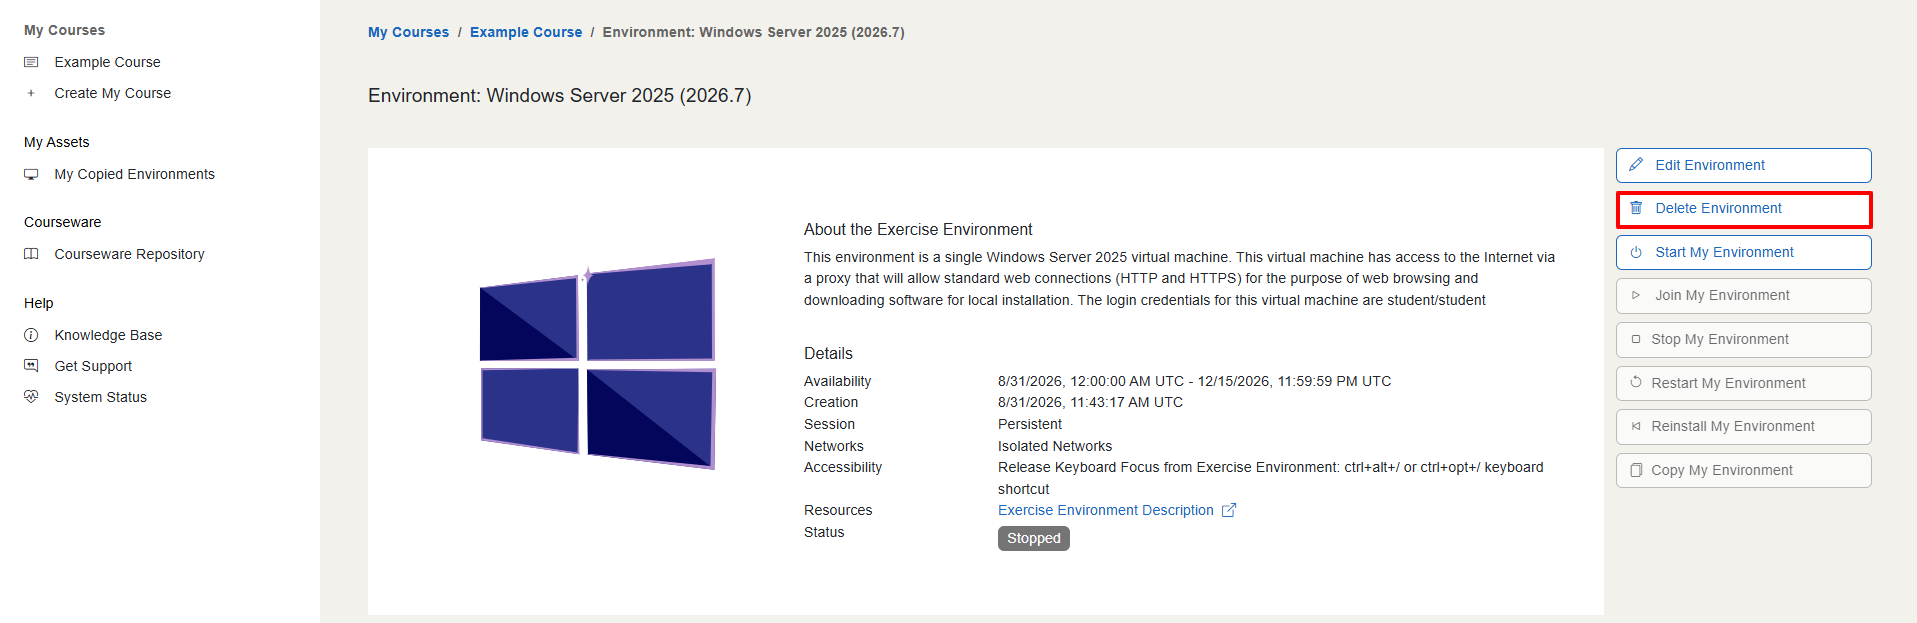
Task: Click the Stop My Environment button
Action: click(x=1743, y=339)
